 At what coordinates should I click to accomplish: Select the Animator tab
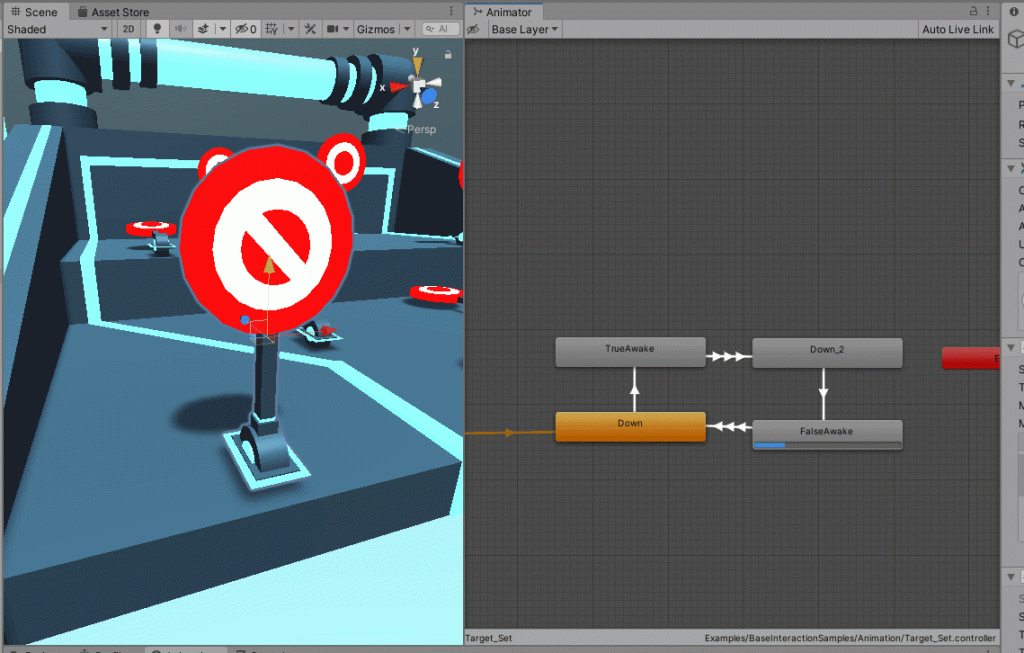point(504,12)
